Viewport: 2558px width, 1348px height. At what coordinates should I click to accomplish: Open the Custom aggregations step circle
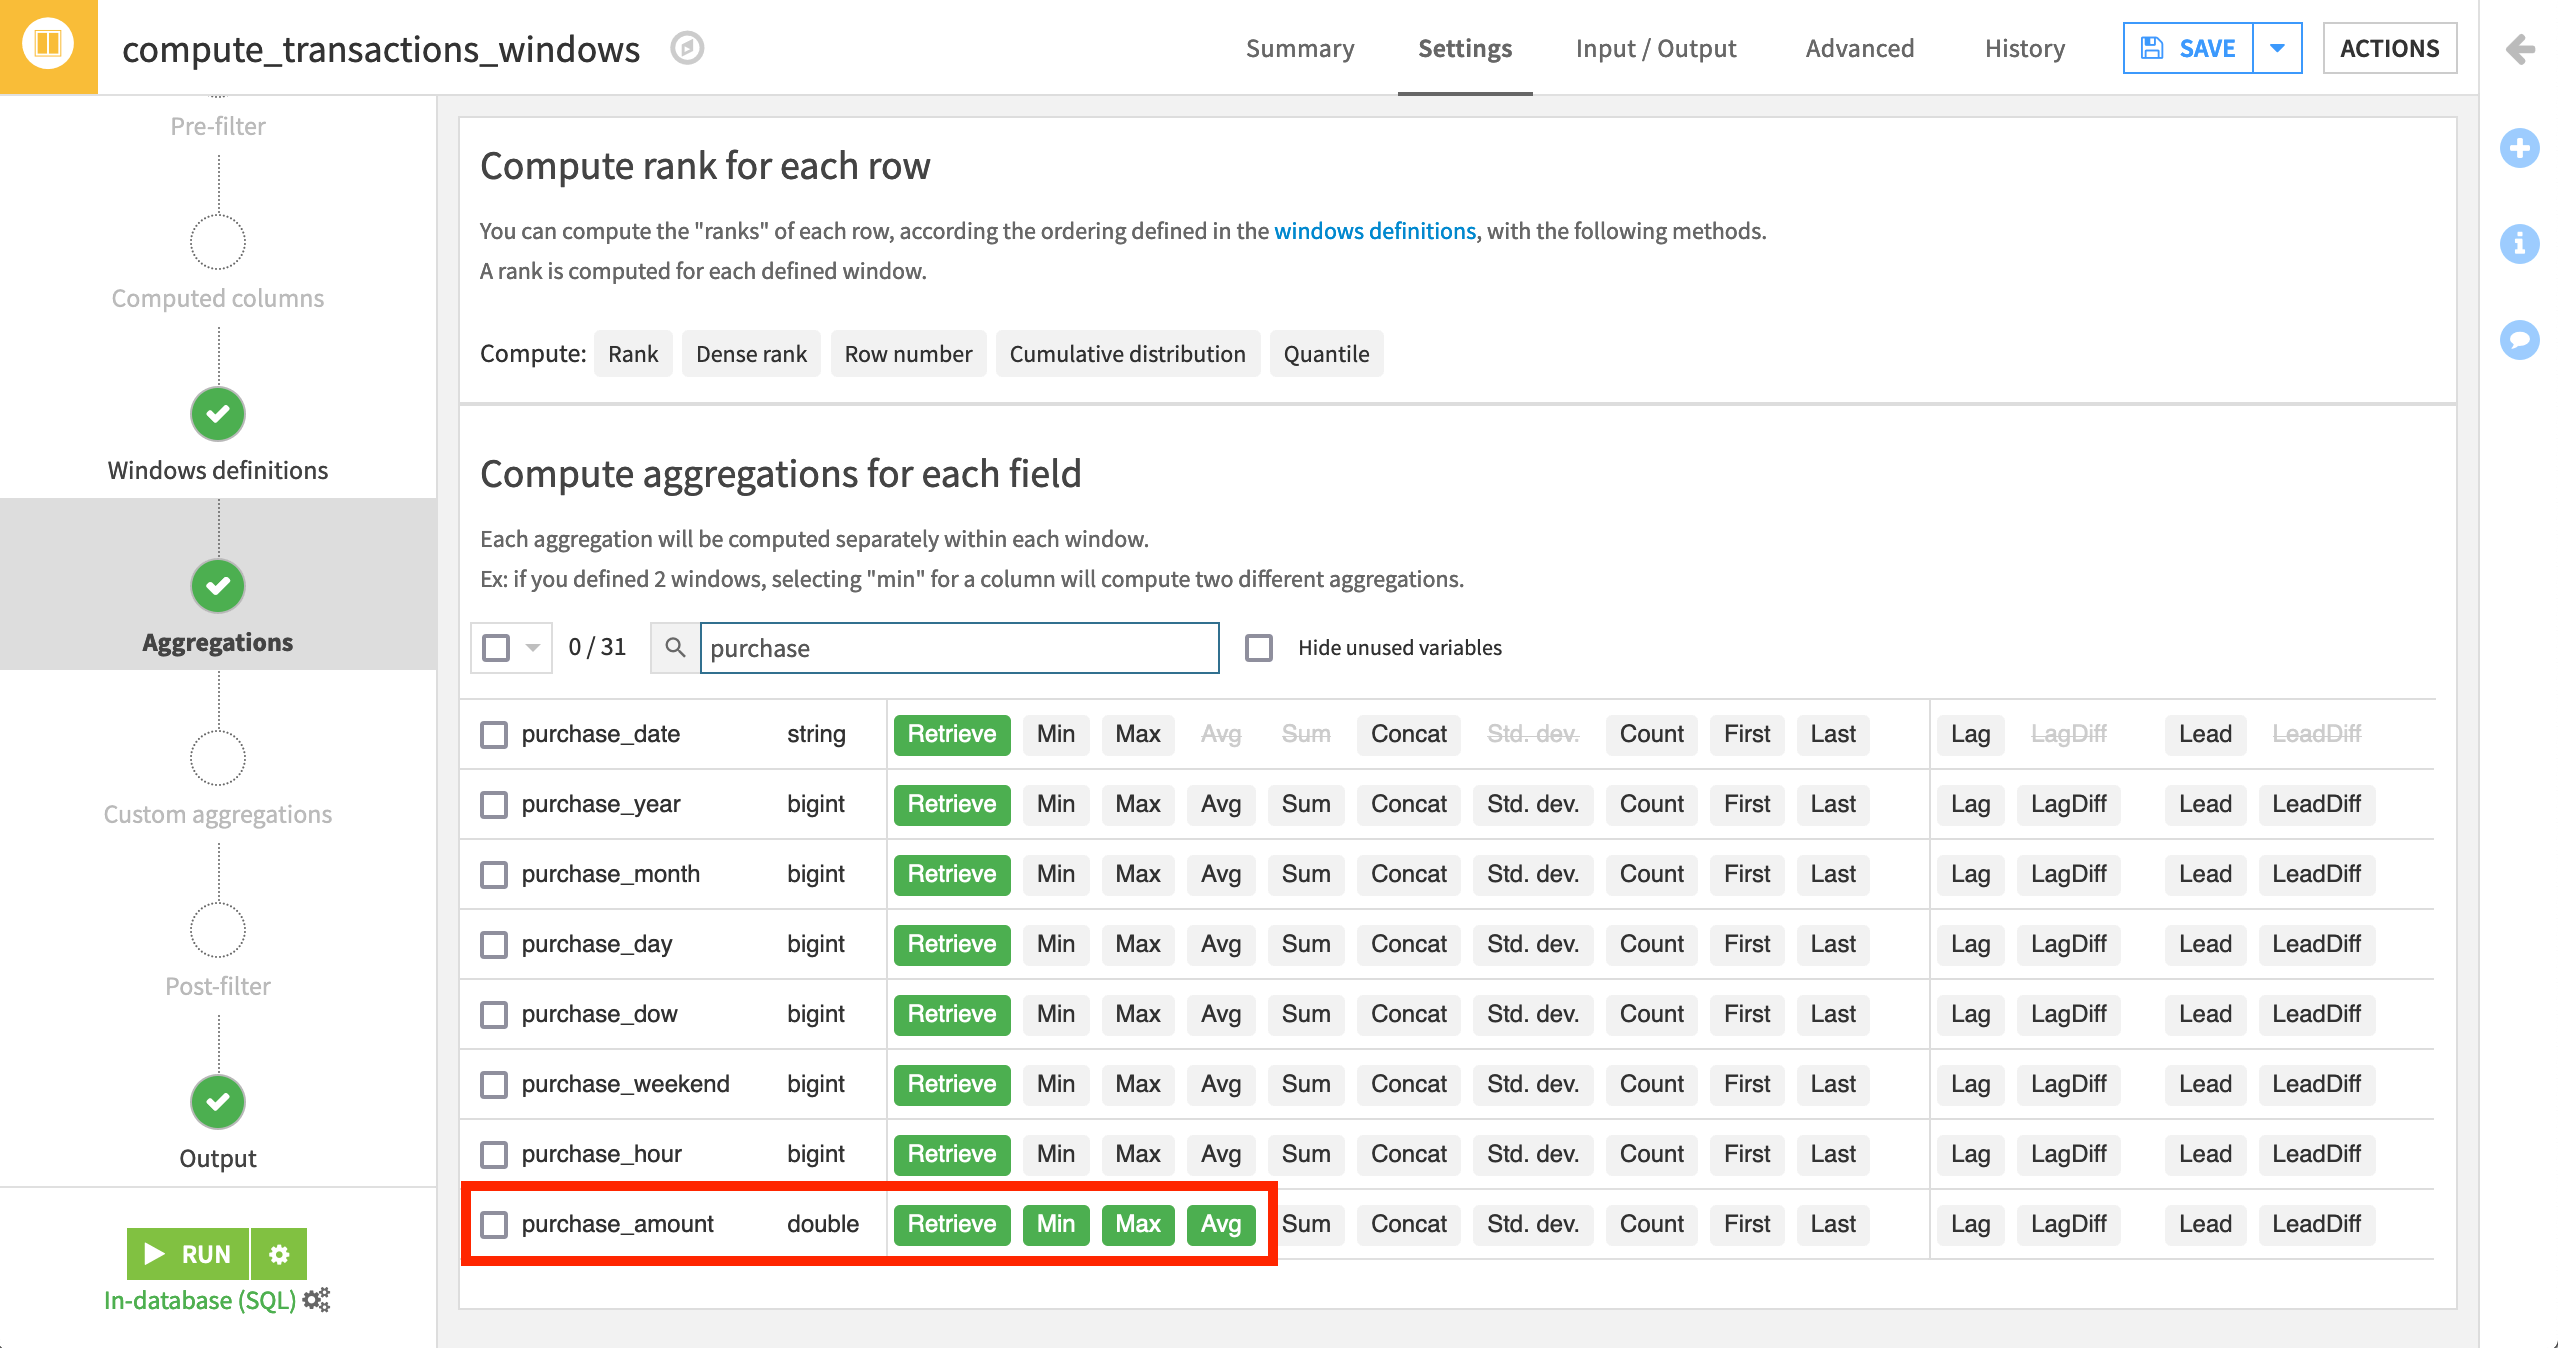pos(218,758)
